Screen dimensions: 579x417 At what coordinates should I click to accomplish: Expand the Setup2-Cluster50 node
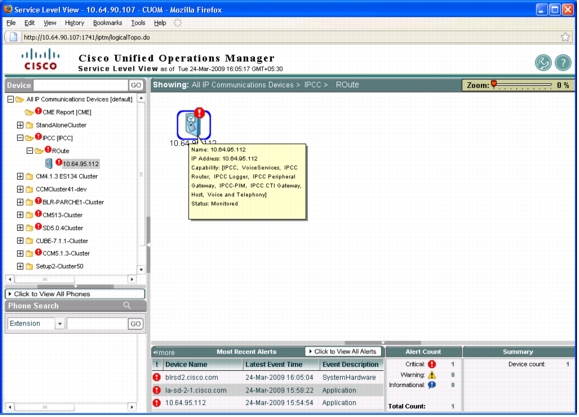20,266
